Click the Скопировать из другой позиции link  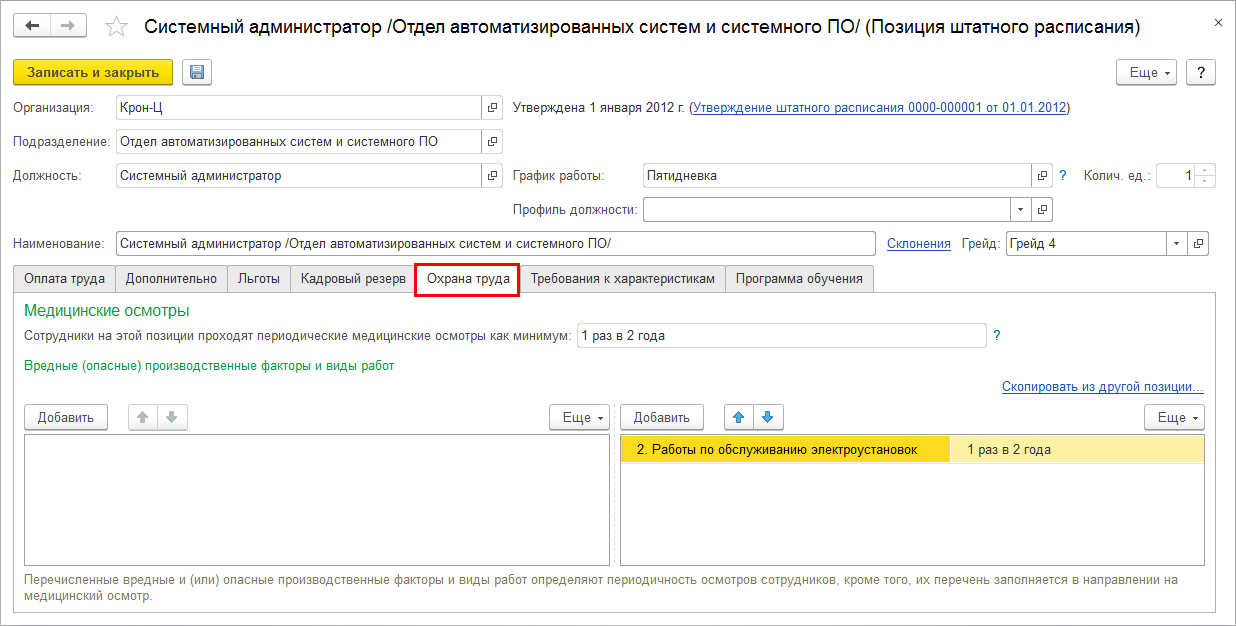(x=1102, y=387)
